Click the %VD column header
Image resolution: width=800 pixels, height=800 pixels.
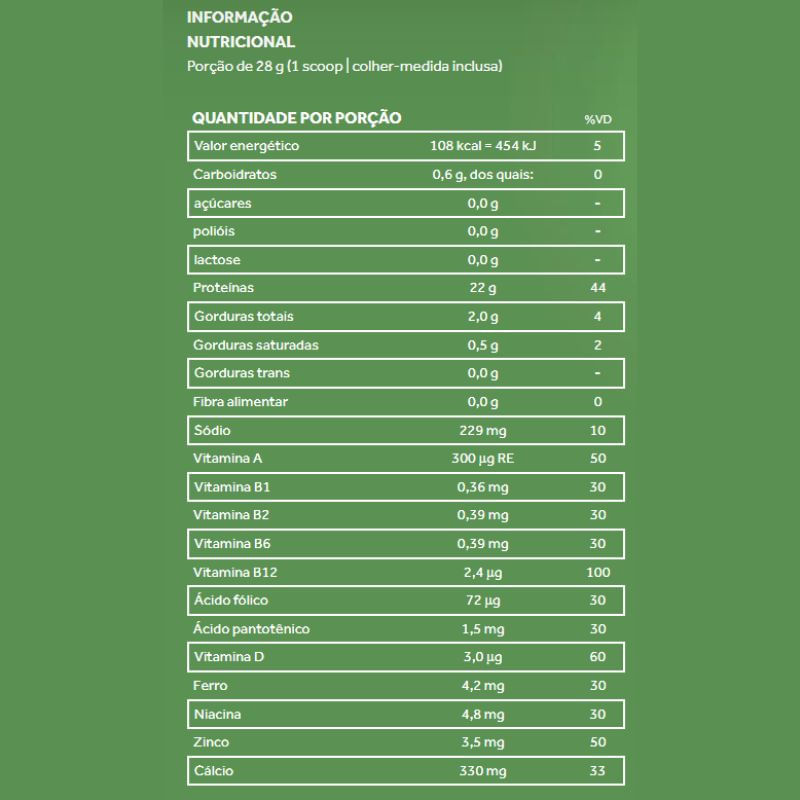pos(597,120)
